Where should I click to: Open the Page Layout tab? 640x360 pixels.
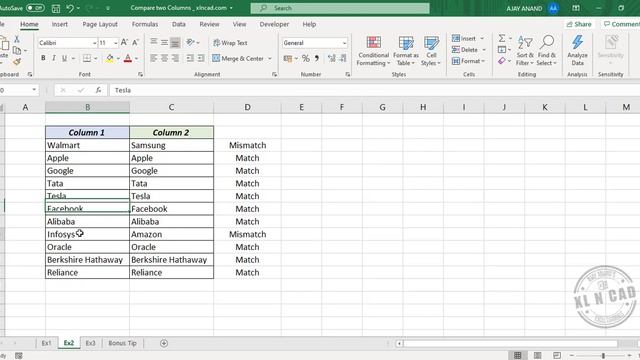pos(100,24)
